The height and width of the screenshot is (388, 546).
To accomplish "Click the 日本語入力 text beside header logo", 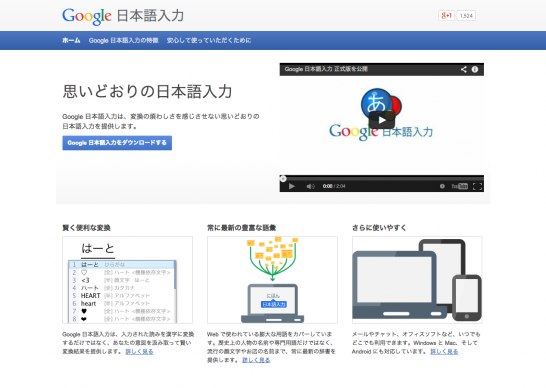I will [x=150, y=16].
